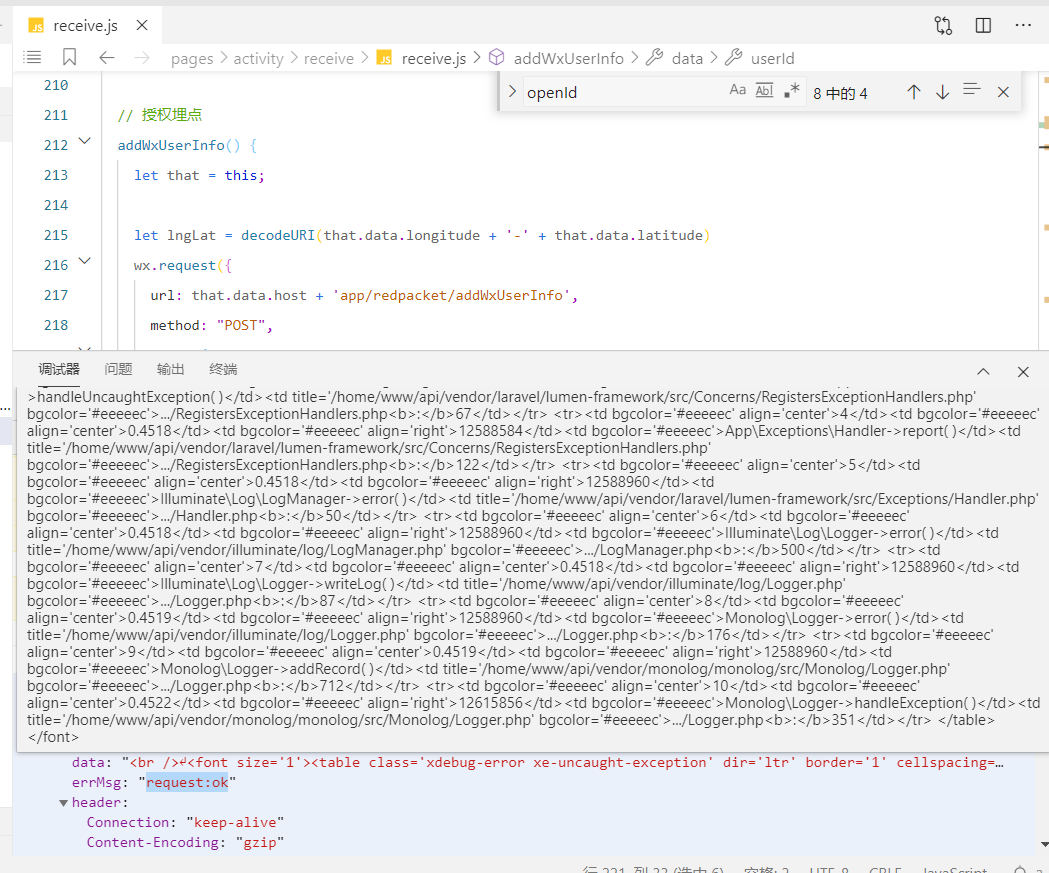Go to next match in find
Viewport: 1049px width, 873px height.
[942, 92]
